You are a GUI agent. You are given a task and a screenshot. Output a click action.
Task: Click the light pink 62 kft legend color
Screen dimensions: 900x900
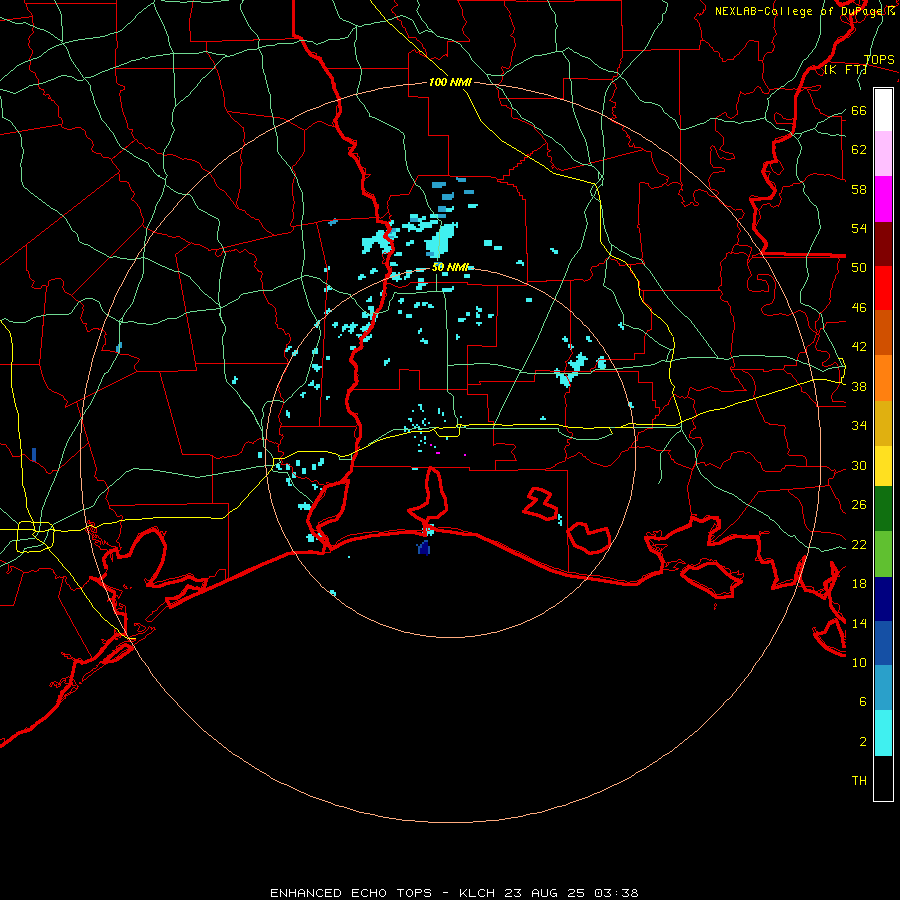(883, 153)
